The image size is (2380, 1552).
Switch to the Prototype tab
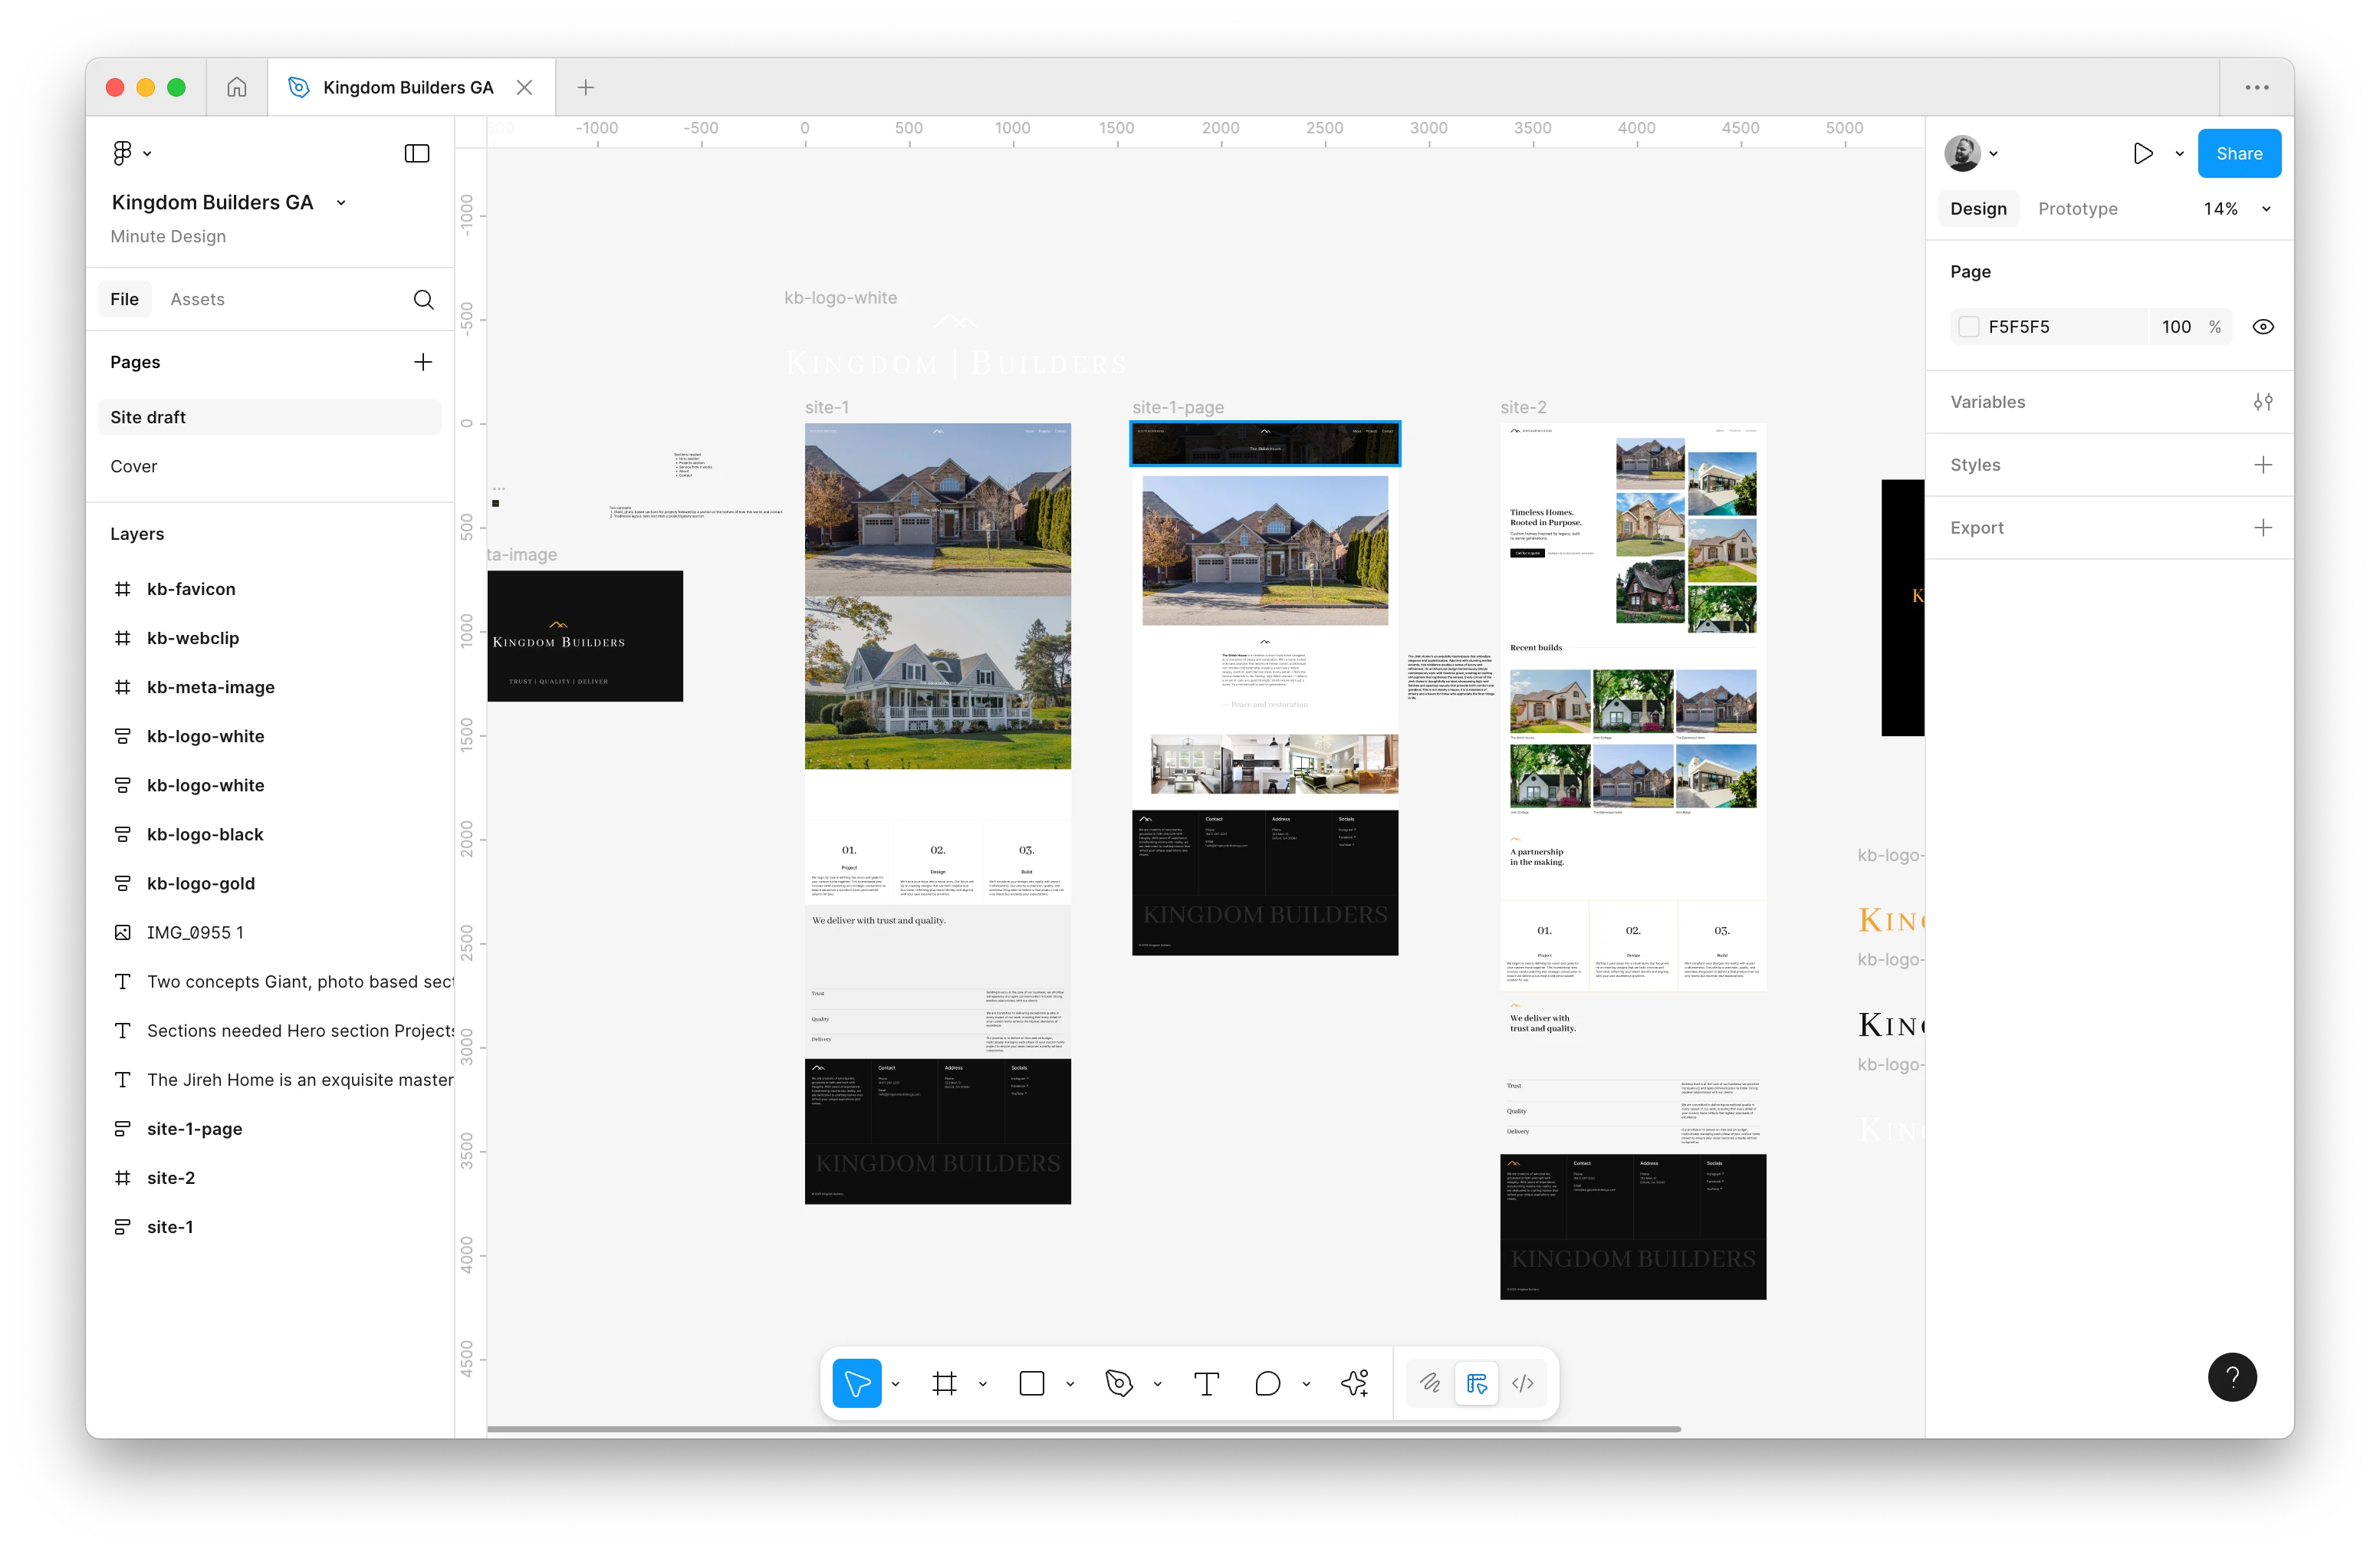click(2077, 209)
